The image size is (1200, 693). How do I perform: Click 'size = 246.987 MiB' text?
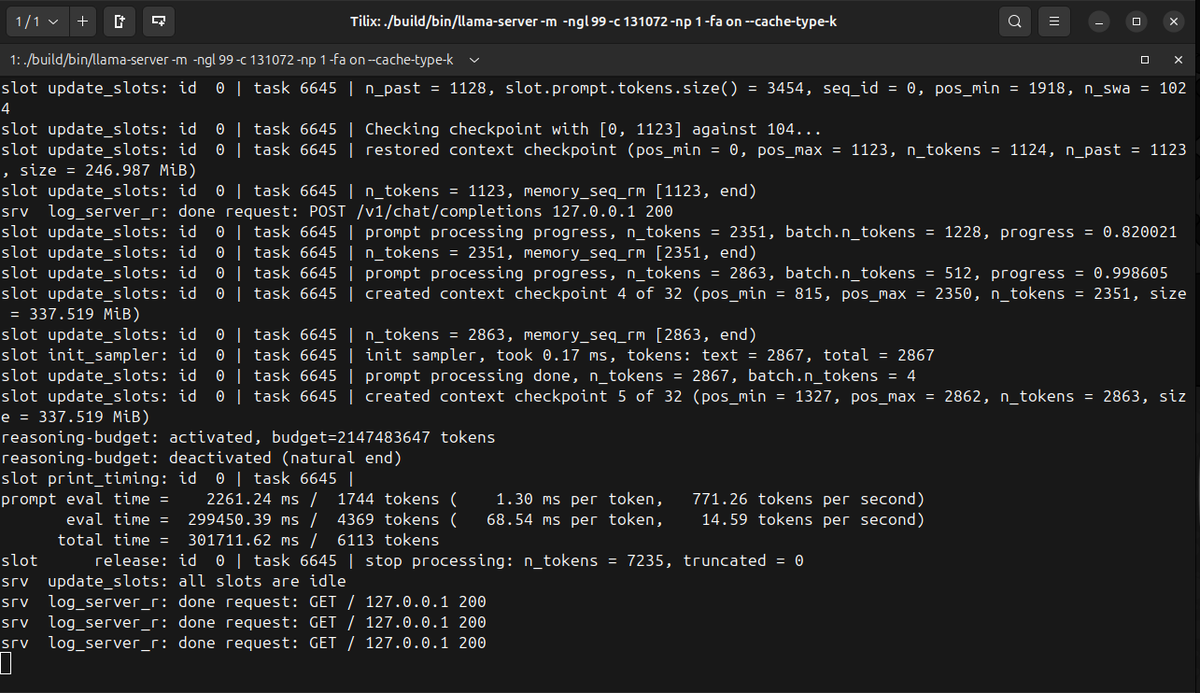click(106, 170)
